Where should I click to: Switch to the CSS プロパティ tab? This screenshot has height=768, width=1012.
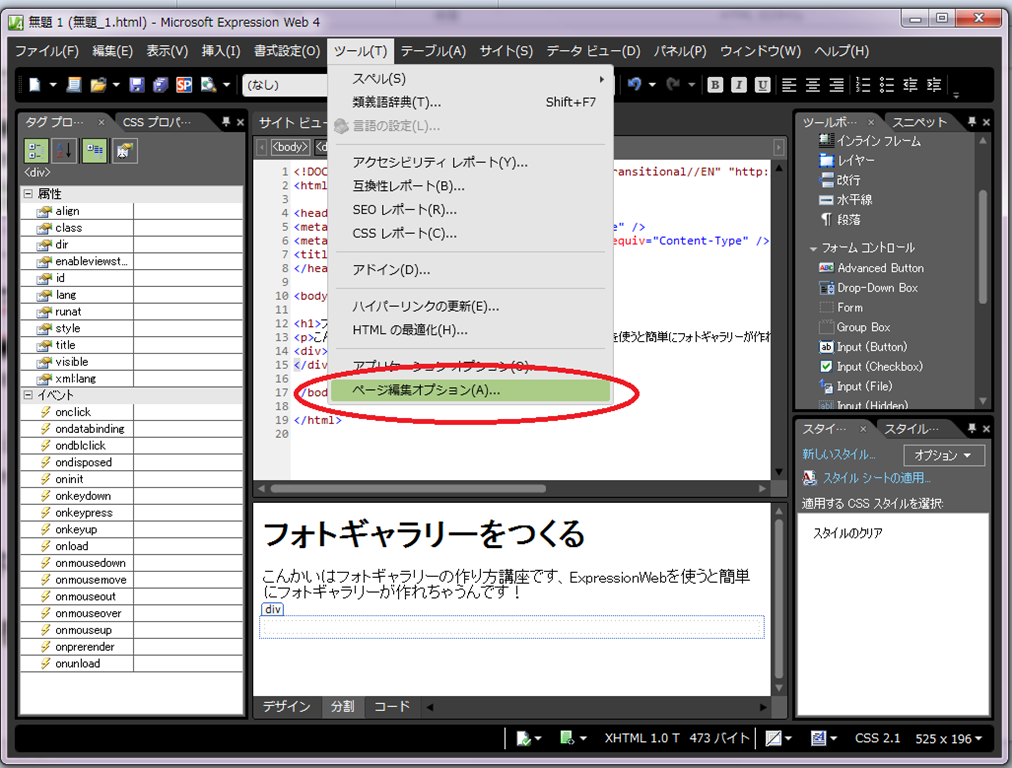(157, 122)
